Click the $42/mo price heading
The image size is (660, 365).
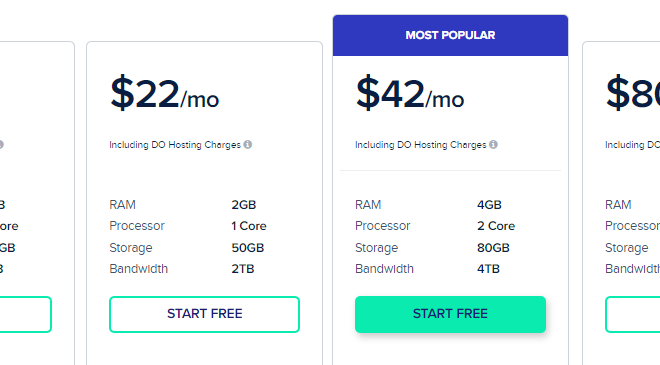[x=410, y=93]
